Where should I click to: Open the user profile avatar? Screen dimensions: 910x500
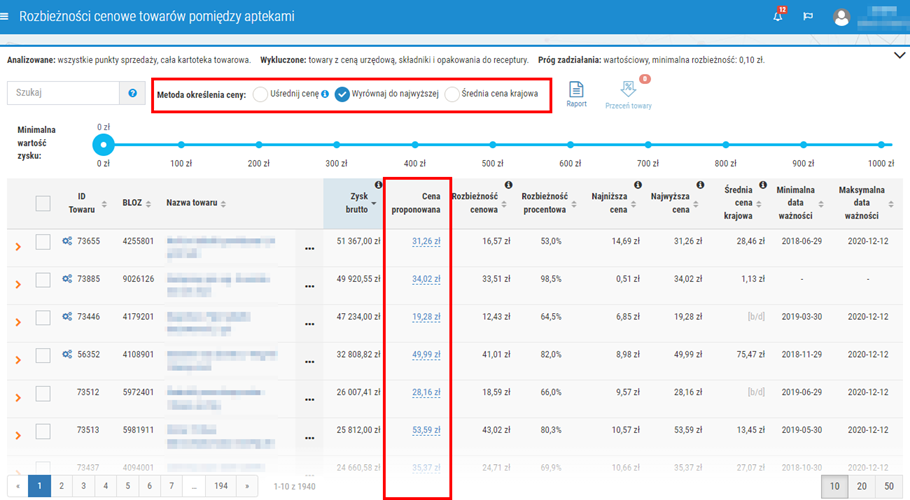click(842, 17)
